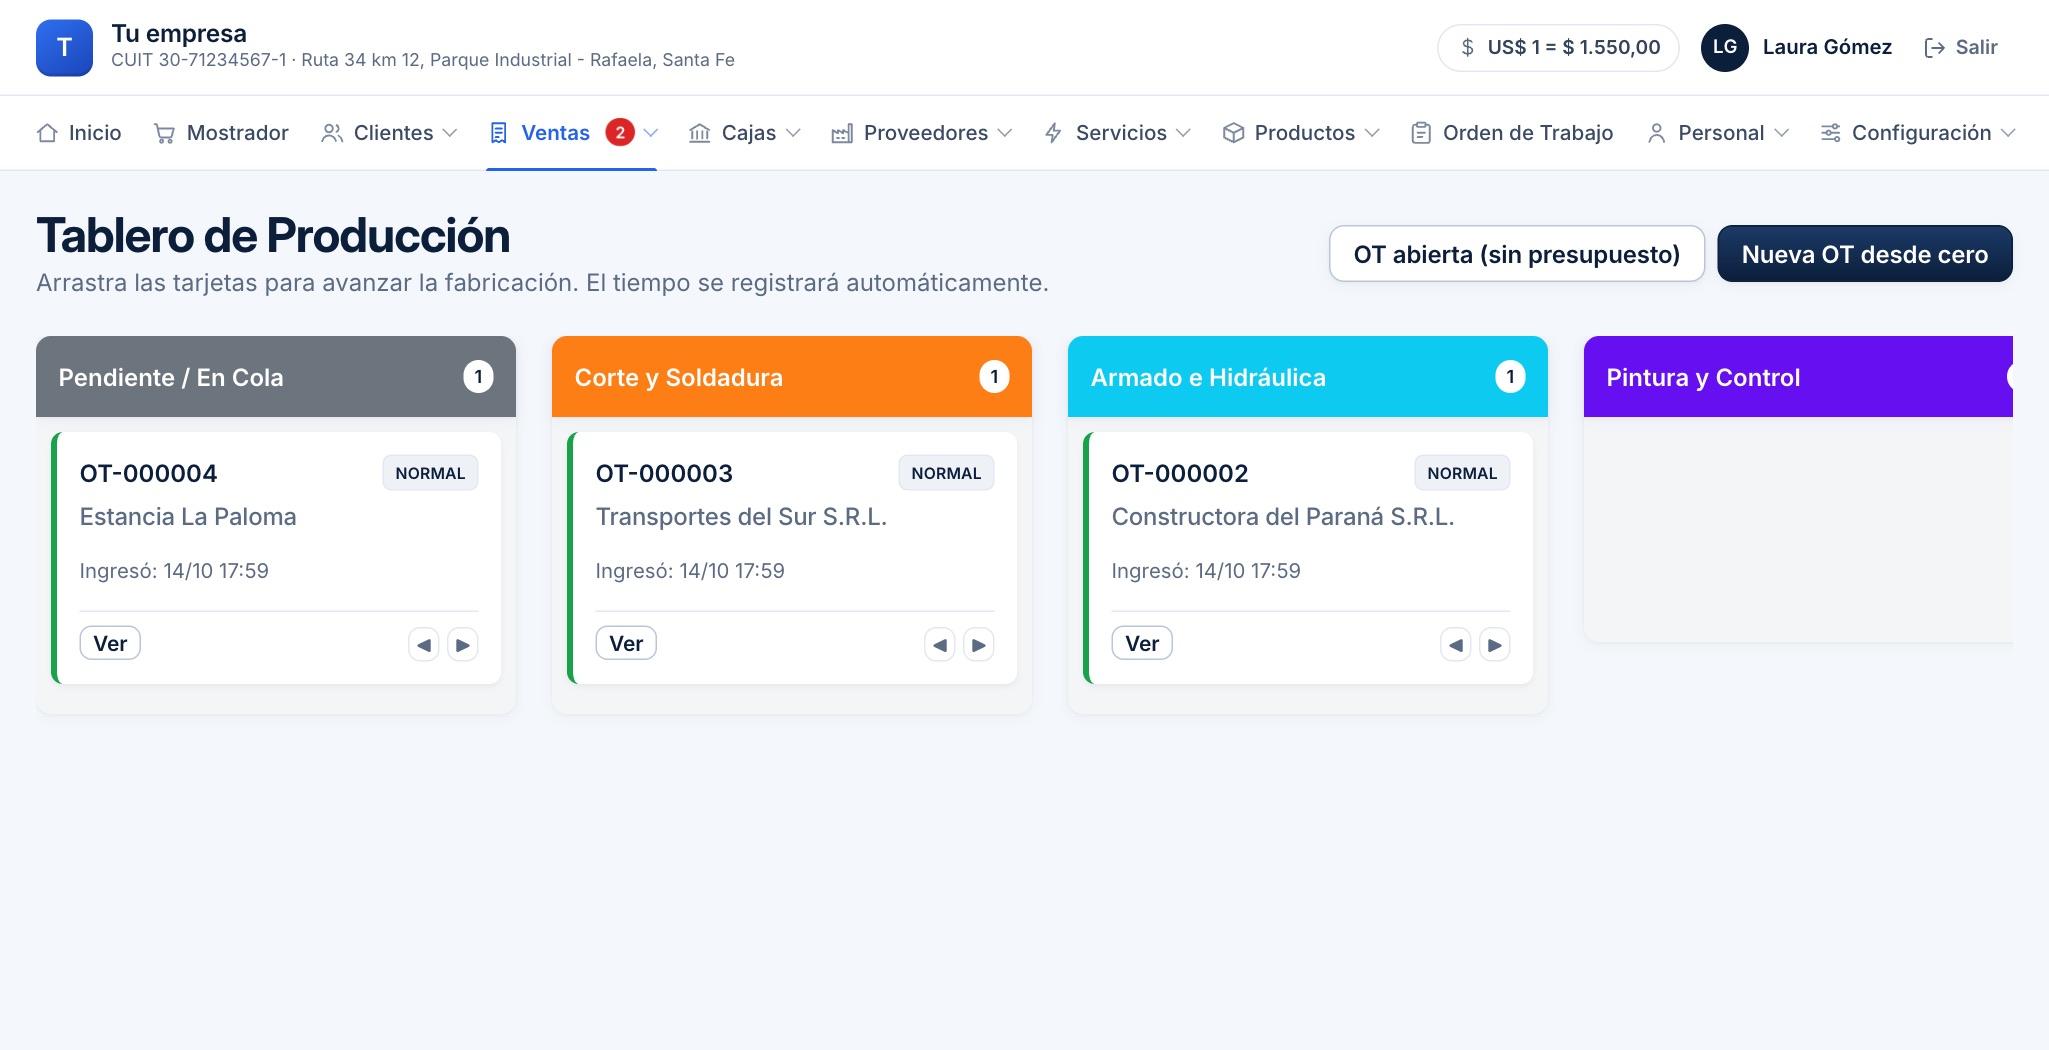The height and width of the screenshot is (1050, 2049).
Task: Click the Clientes people icon
Action: pyautogui.click(x=332, y=133)
